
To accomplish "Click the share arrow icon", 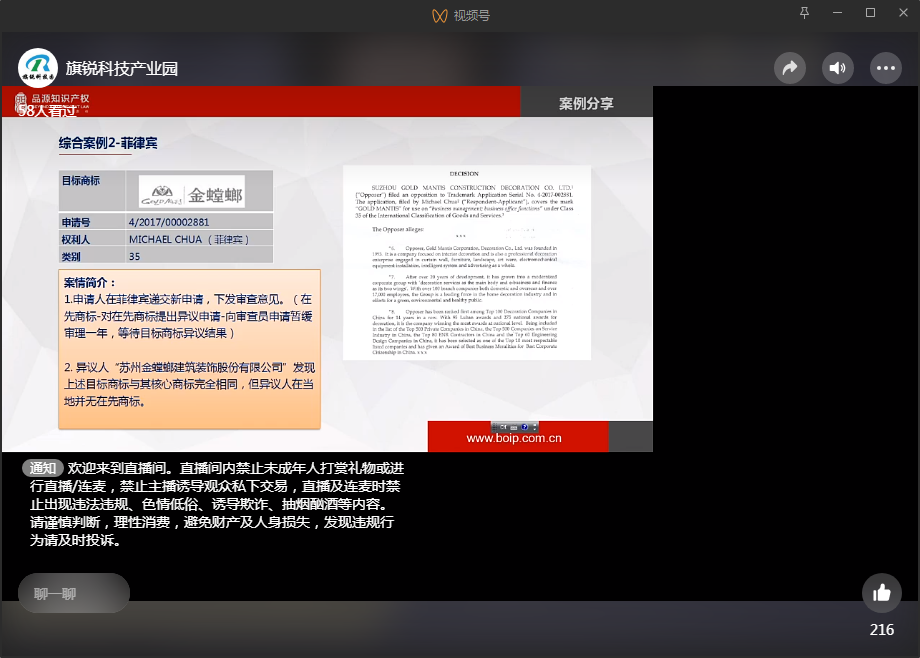I will 790,68.
